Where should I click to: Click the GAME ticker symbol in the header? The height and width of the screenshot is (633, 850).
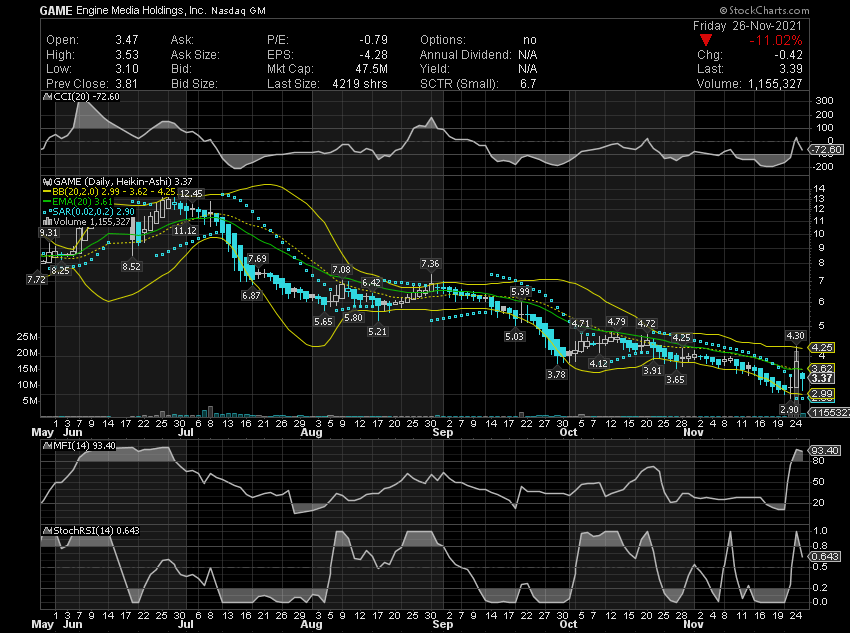pyautogui.click(x=56, y=11)
